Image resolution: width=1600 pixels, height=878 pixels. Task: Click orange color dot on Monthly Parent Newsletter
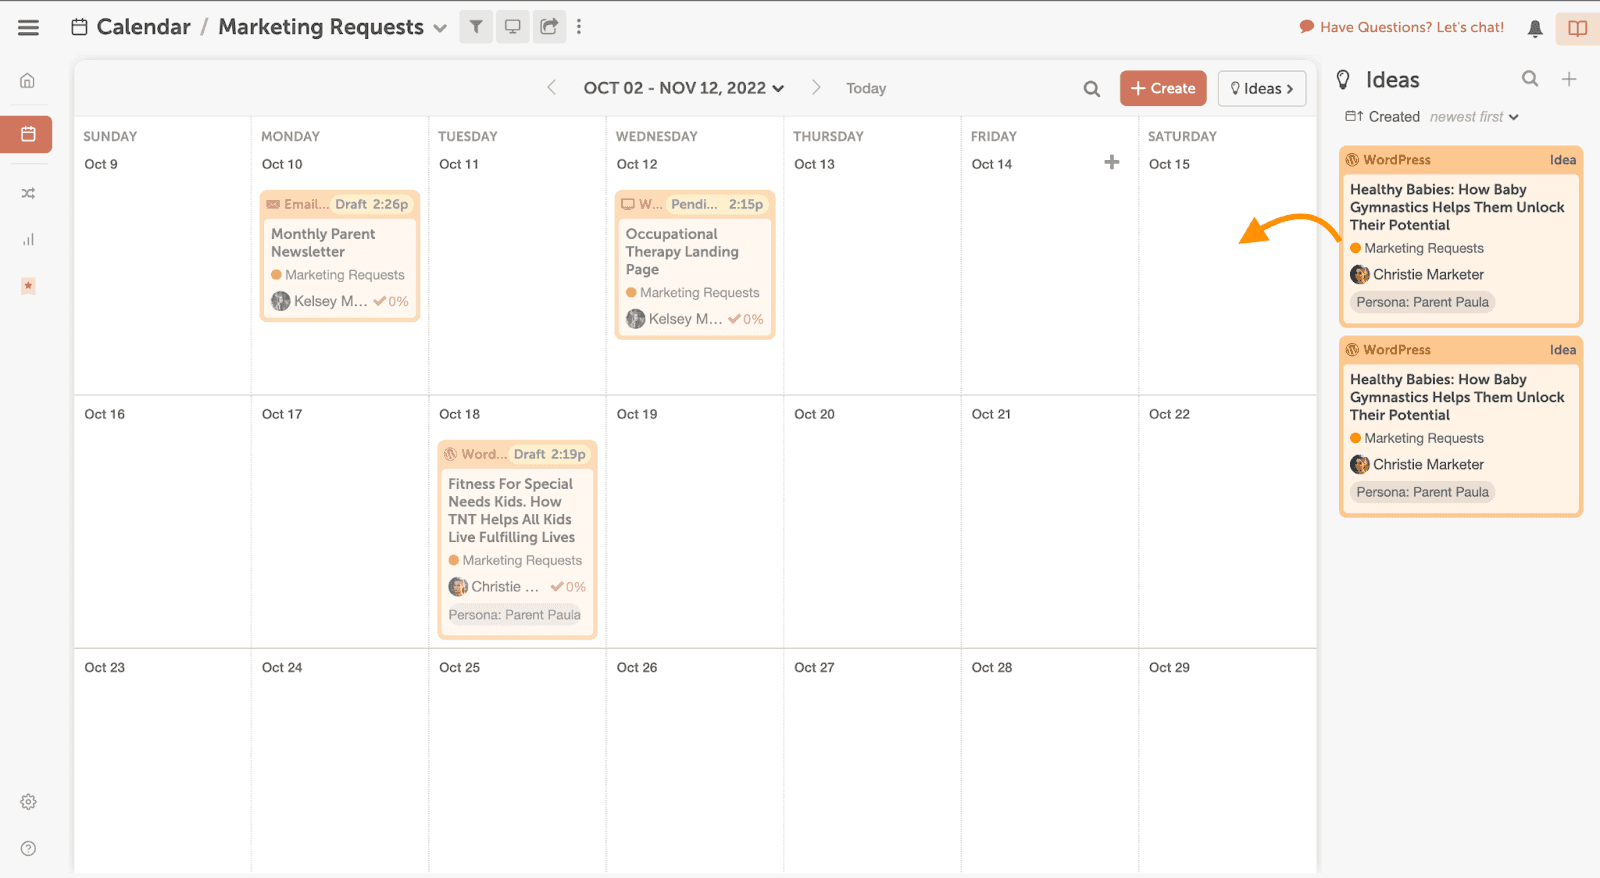pyautogui.click(x=276, y=275)
